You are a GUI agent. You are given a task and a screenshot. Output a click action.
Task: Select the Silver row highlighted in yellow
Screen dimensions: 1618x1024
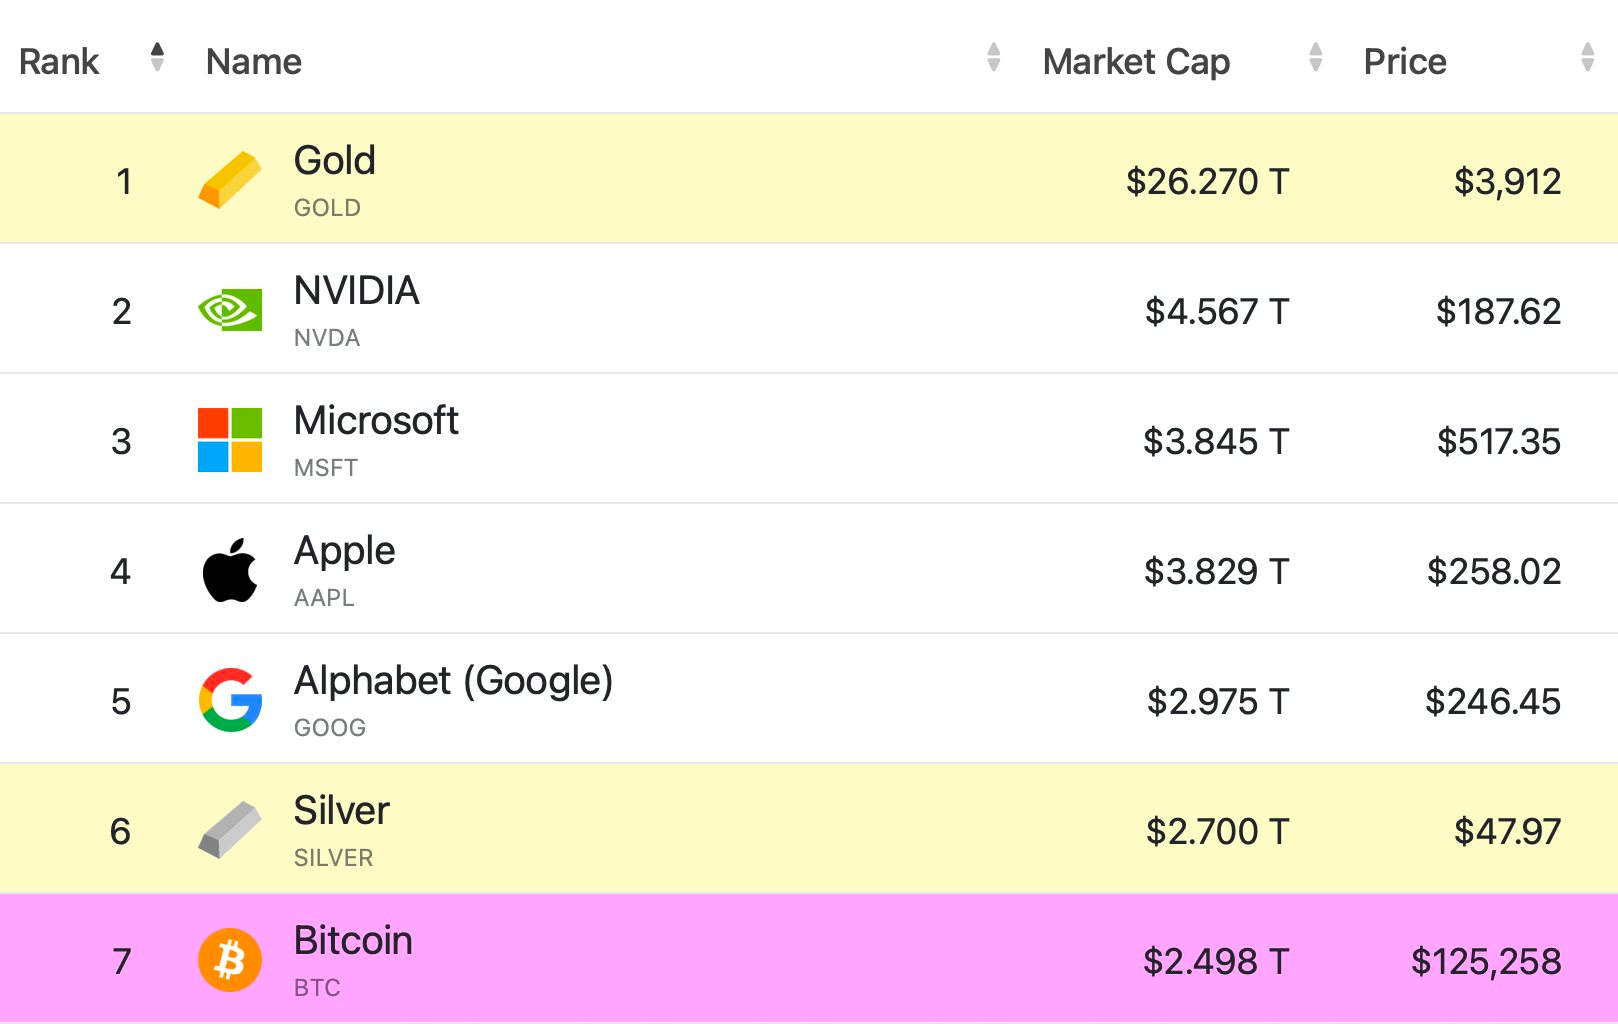(x=800, y=830)
